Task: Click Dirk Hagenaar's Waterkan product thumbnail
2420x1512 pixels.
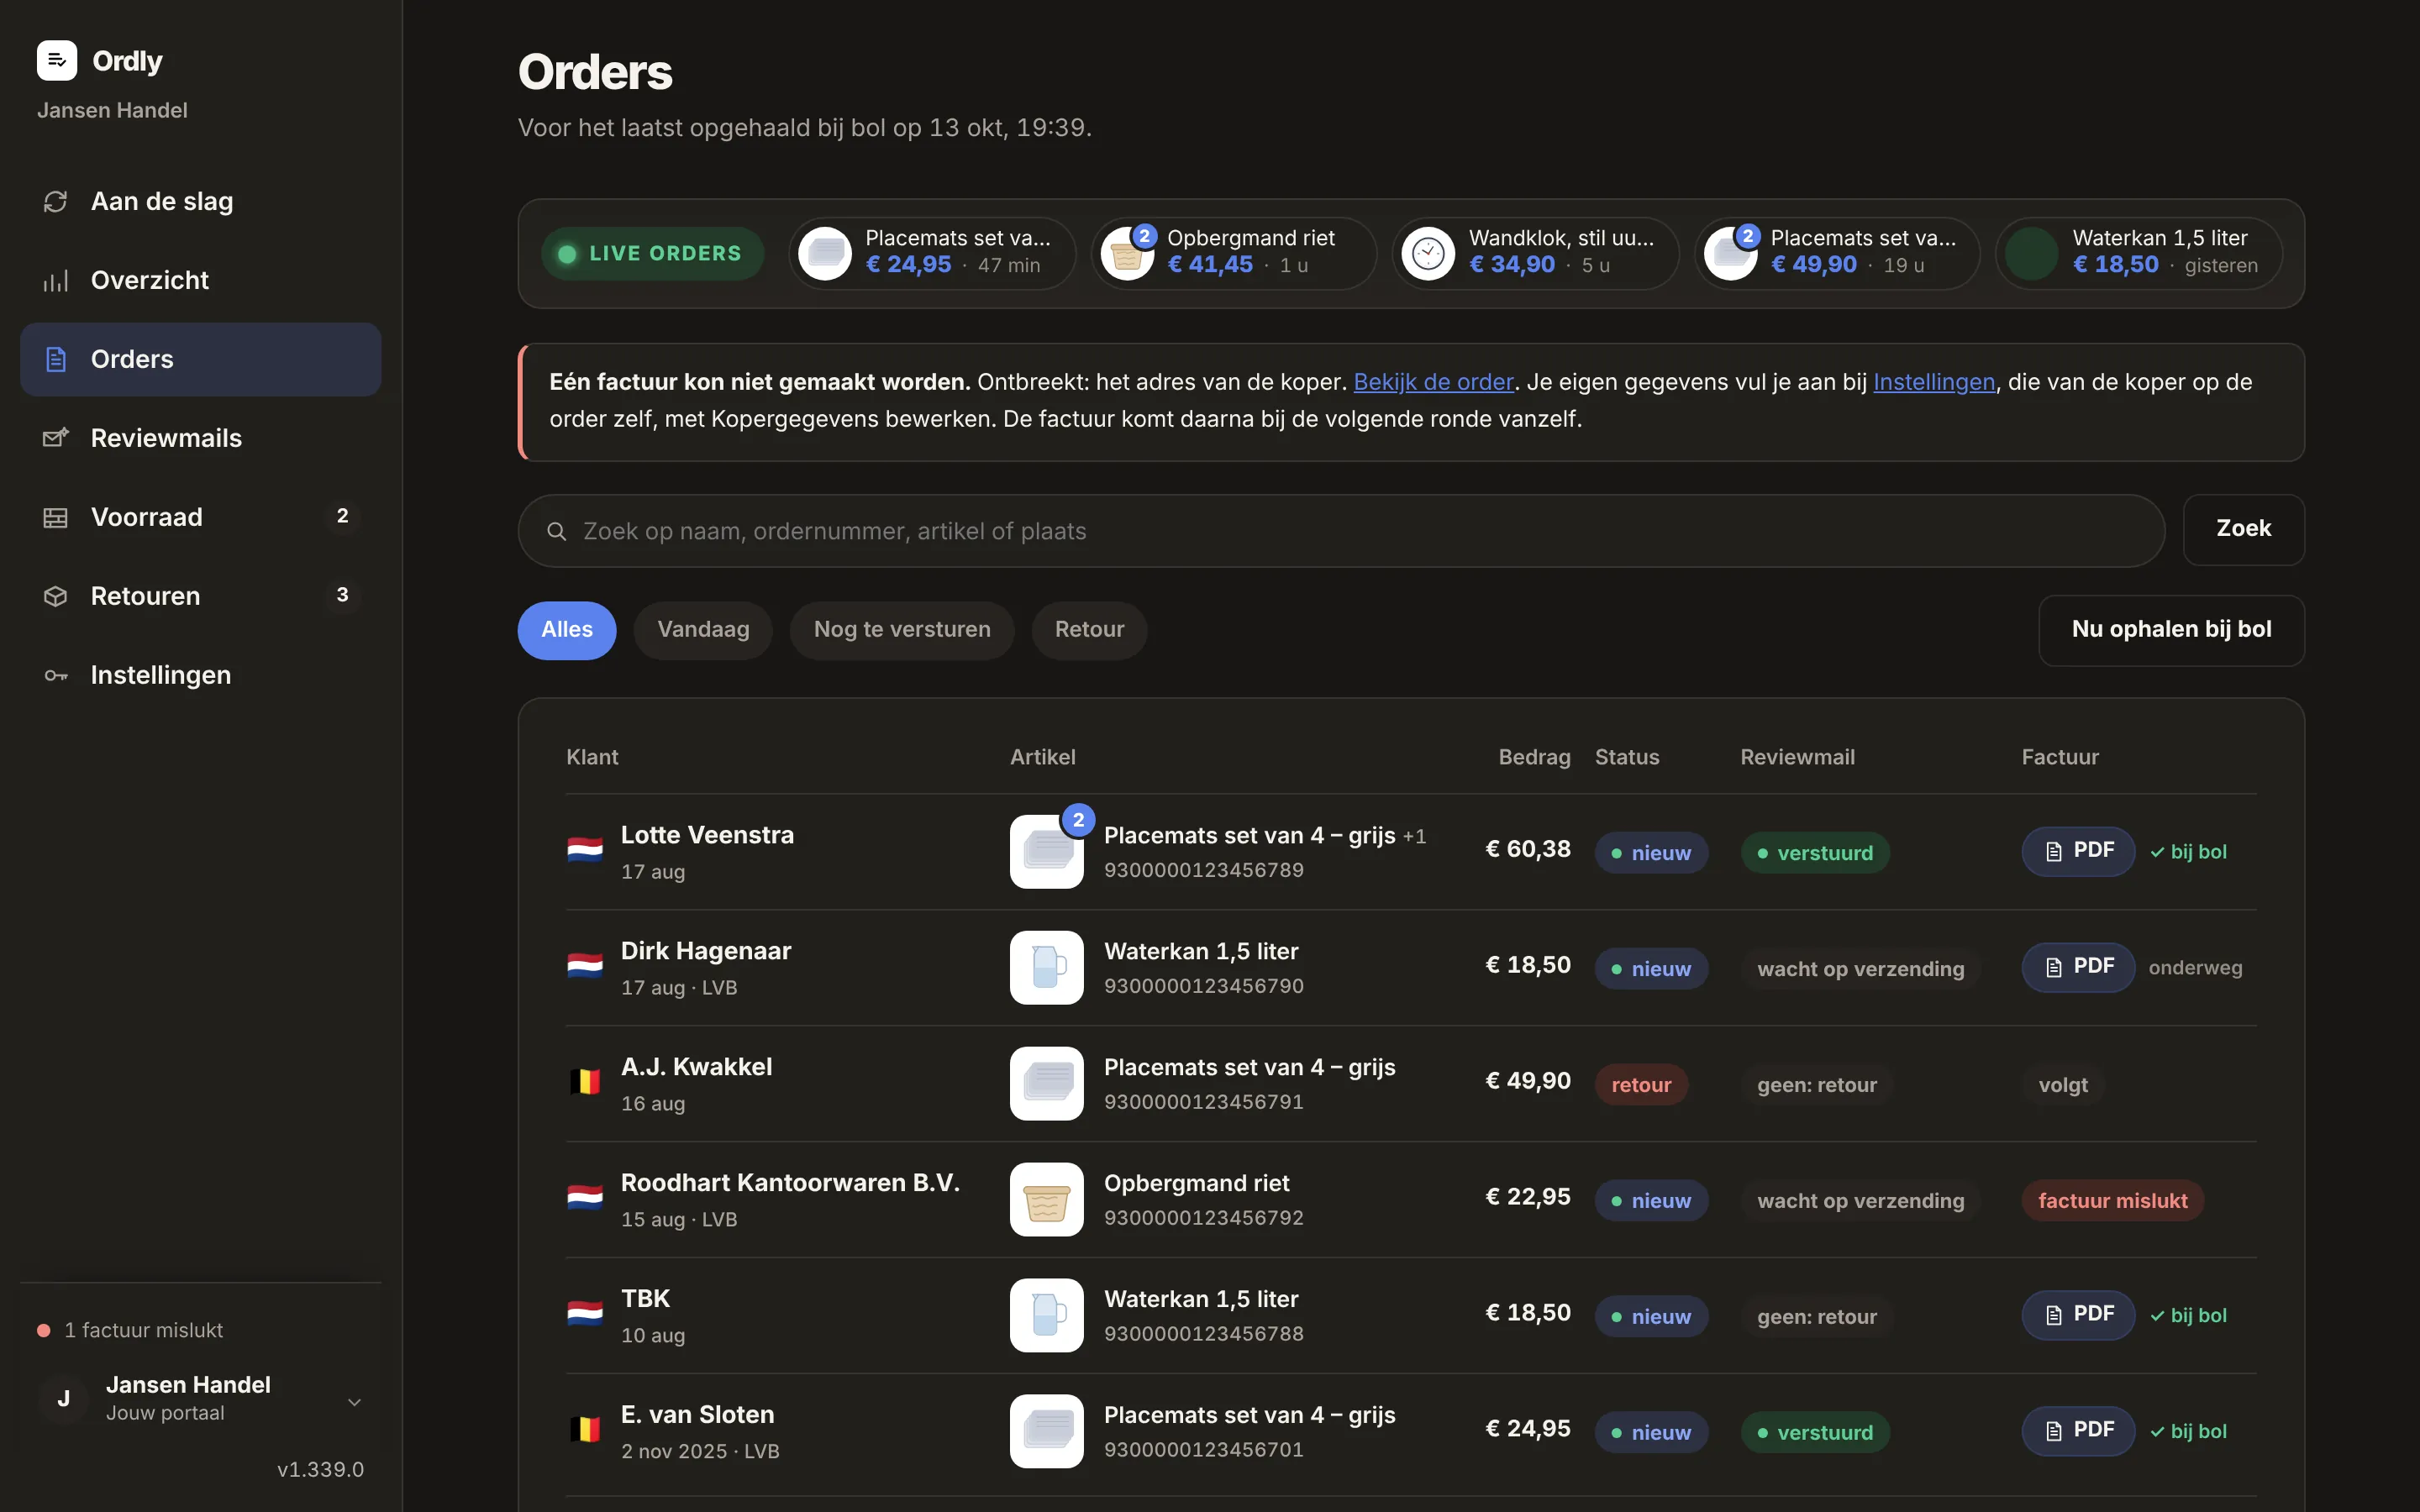Action: [1046, 967]
